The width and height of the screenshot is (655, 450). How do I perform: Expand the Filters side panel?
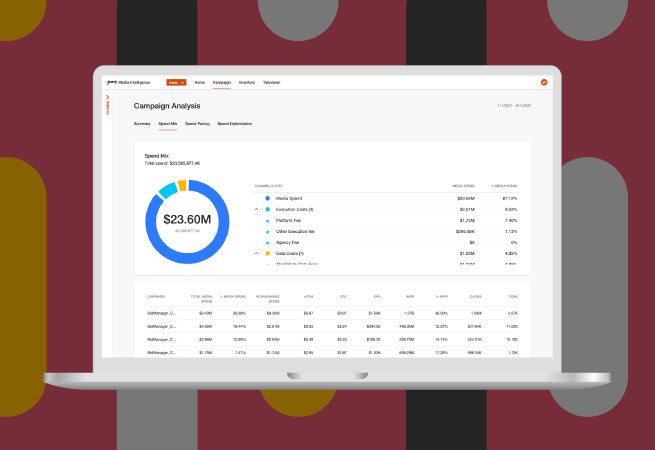coord(108,105)
